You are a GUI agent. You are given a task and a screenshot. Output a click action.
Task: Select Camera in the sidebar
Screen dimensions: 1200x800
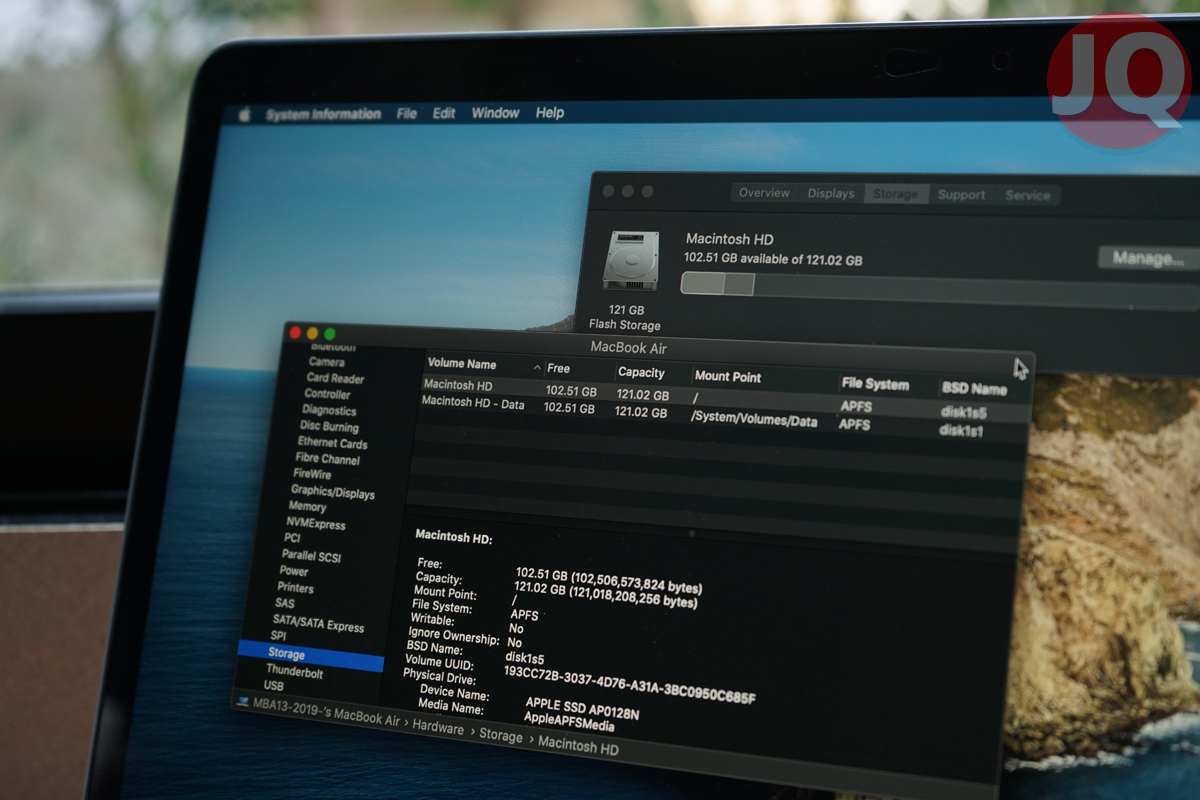[x=326, y=362]
